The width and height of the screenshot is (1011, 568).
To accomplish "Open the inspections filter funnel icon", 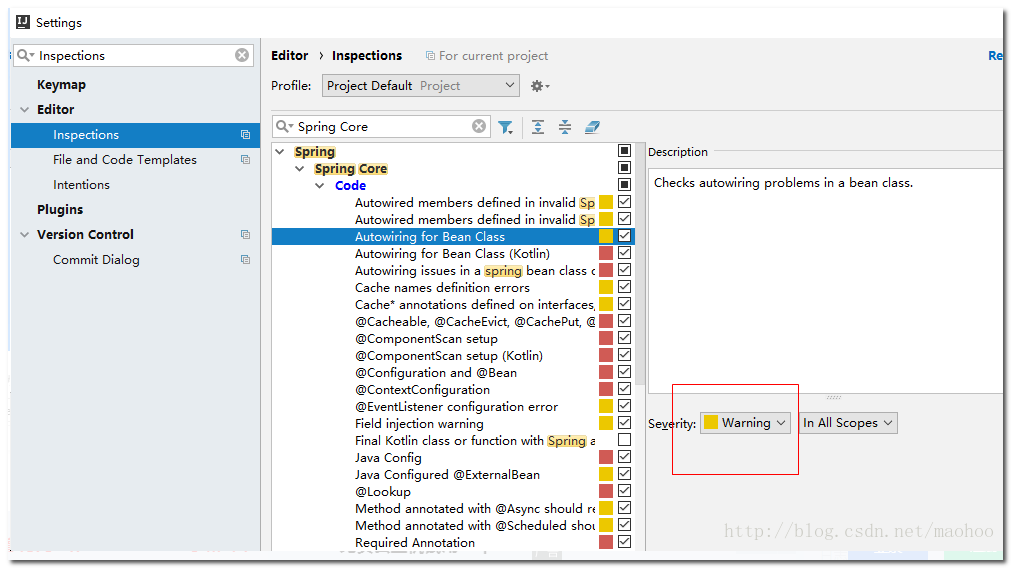I will [506, 127].
